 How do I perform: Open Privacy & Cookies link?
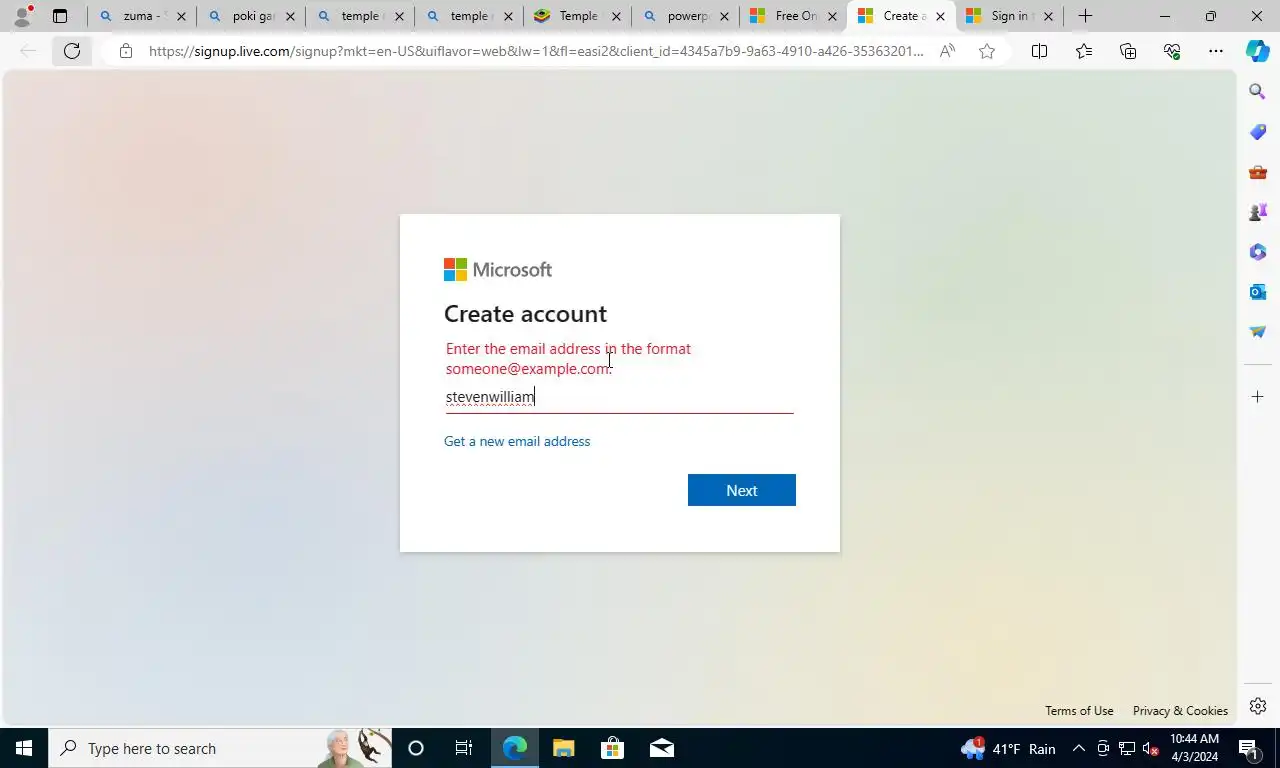click(1180, 711)
